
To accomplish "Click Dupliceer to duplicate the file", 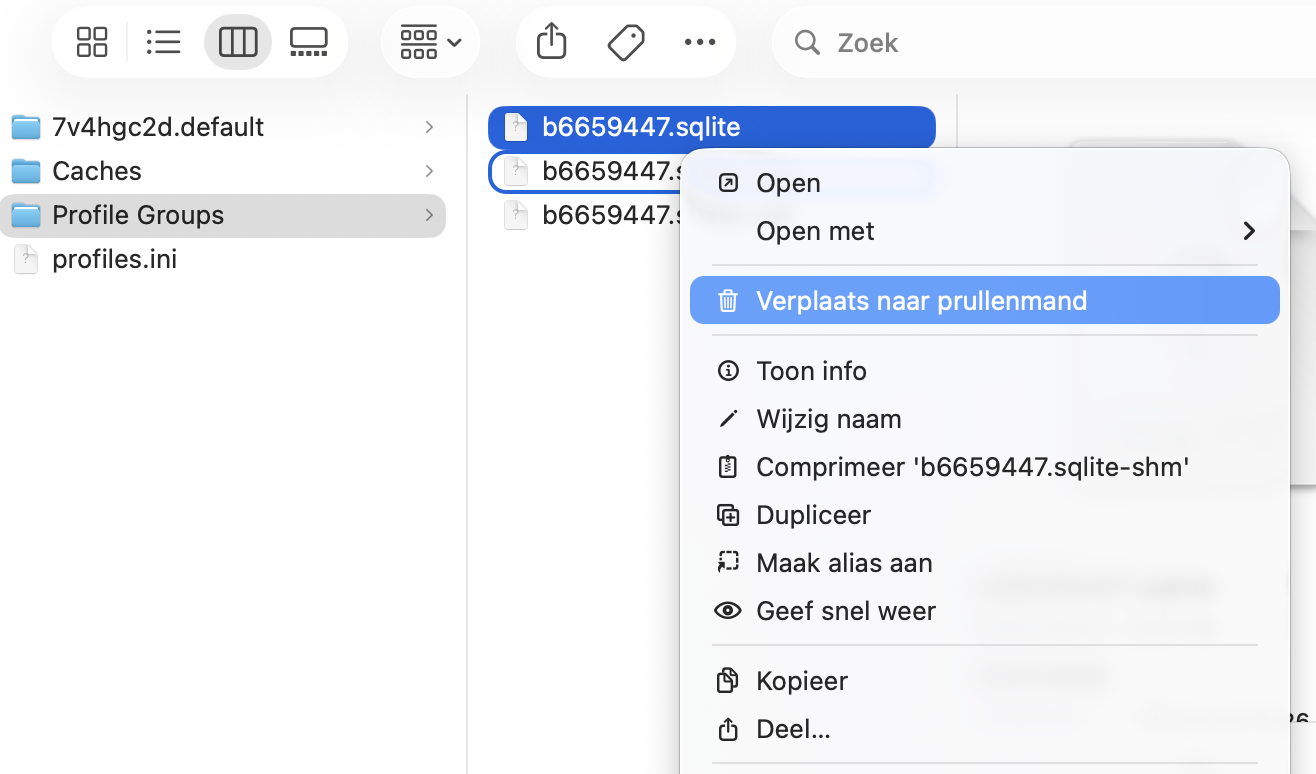I will tap(813, 514).
